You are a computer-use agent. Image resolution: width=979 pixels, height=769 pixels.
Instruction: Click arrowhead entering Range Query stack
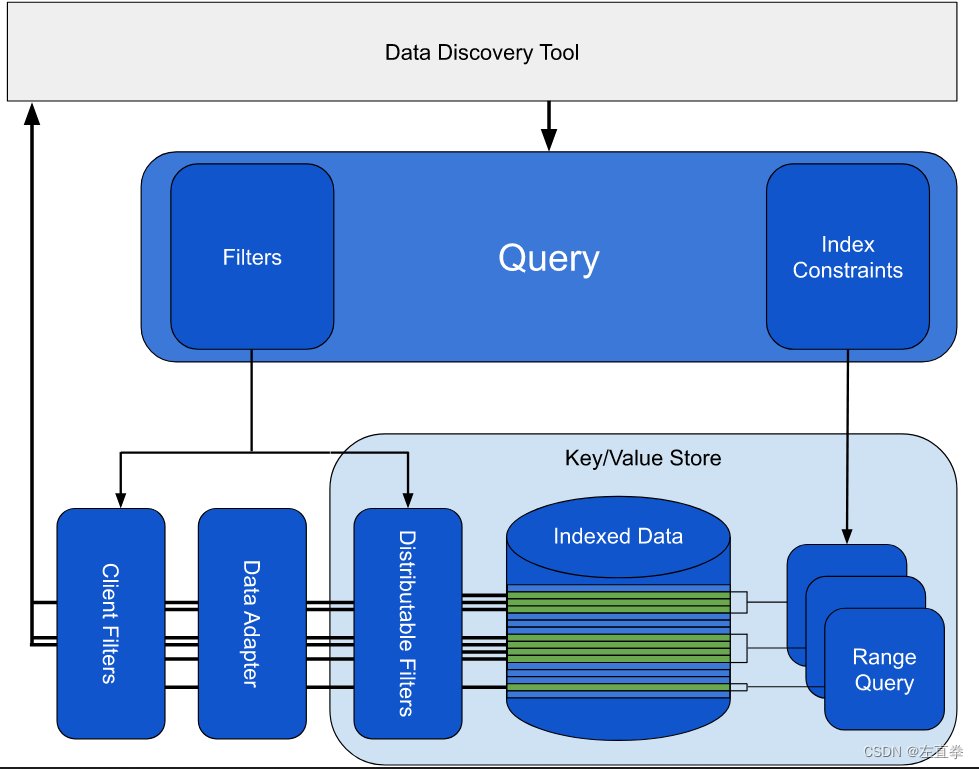tap(847, 536)
